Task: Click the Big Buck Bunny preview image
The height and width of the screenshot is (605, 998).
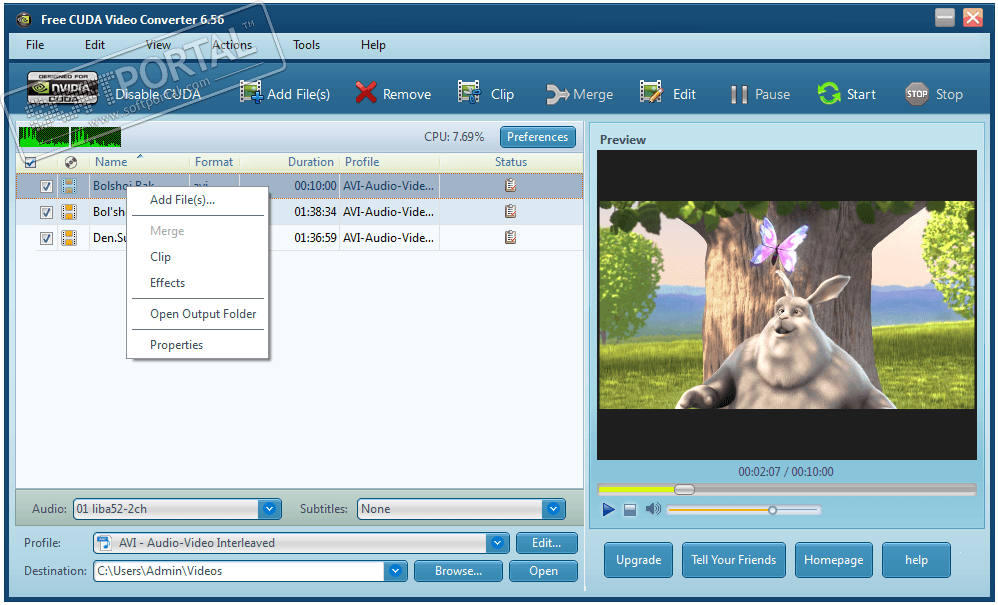Action: tap(787, 305)
